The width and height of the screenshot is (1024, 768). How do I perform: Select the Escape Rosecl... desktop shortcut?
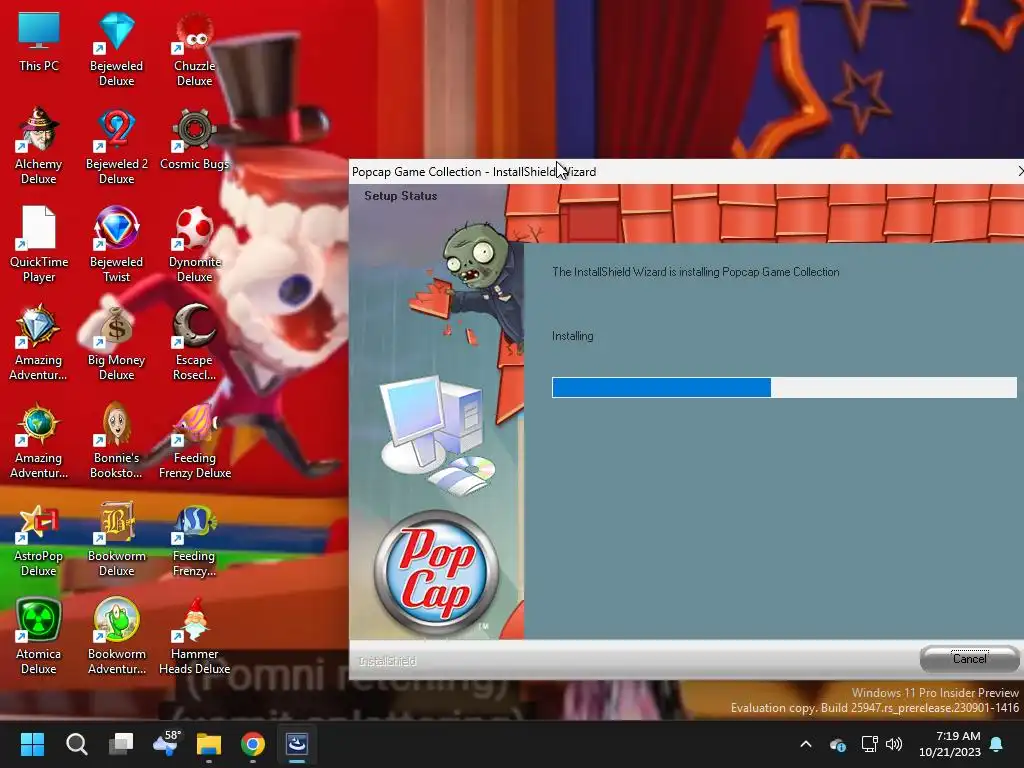tap(195, 344)
